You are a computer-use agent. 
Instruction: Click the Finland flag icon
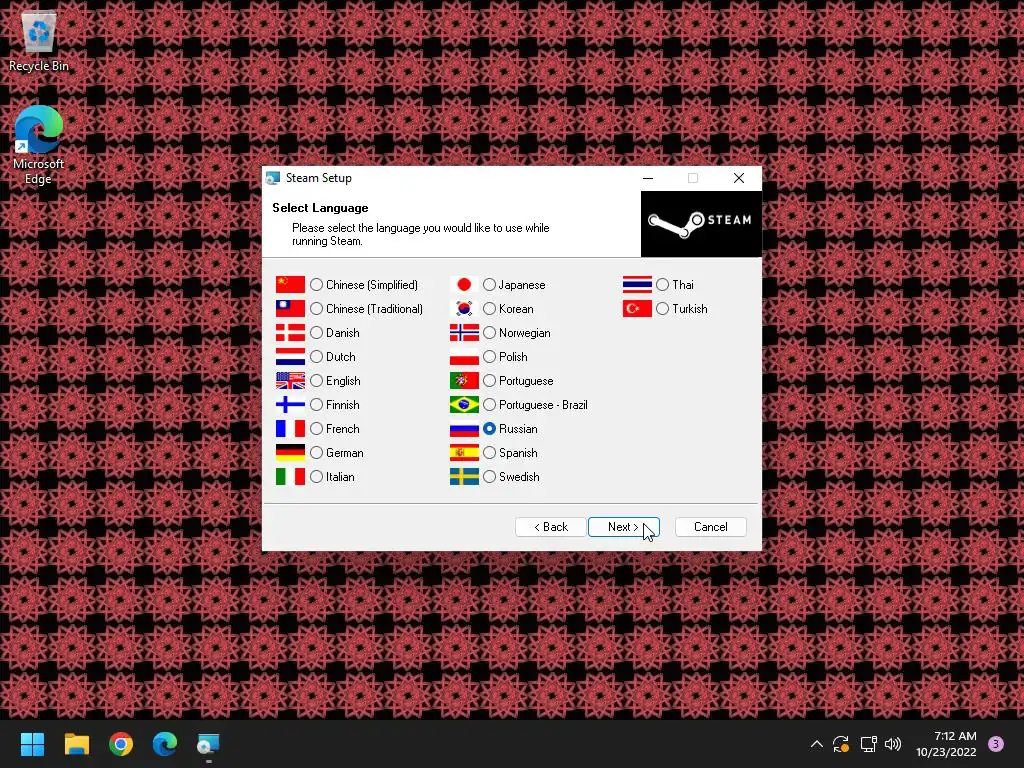[x=291, y=405]
